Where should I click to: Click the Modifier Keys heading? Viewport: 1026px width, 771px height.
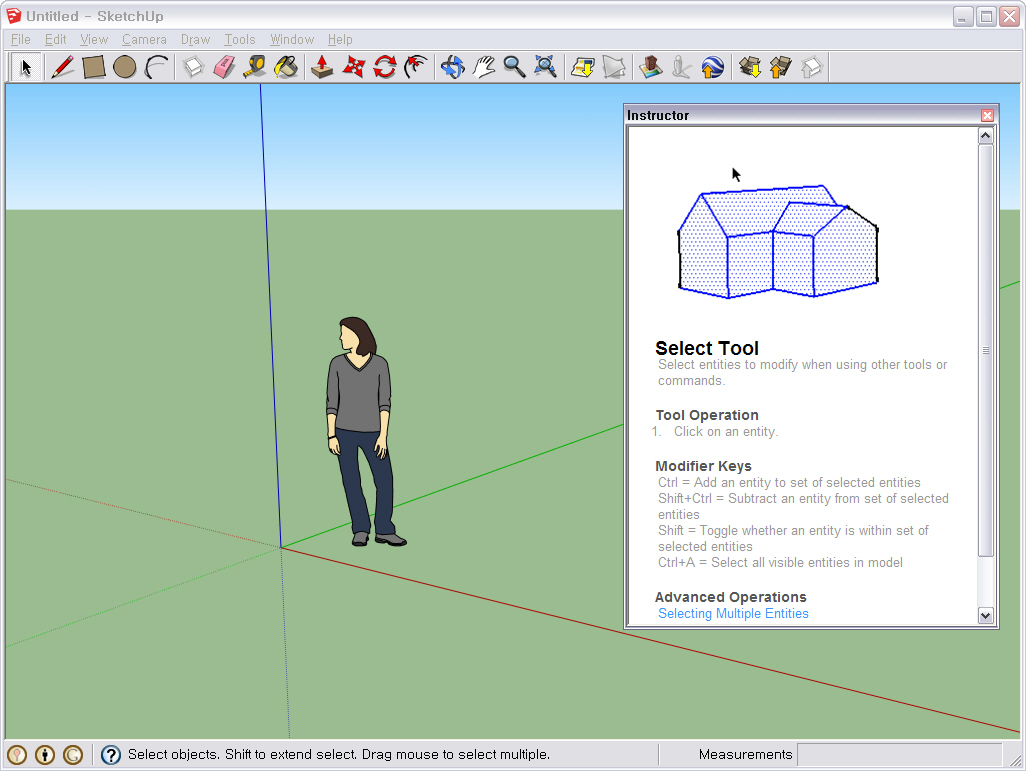[703, 466]
